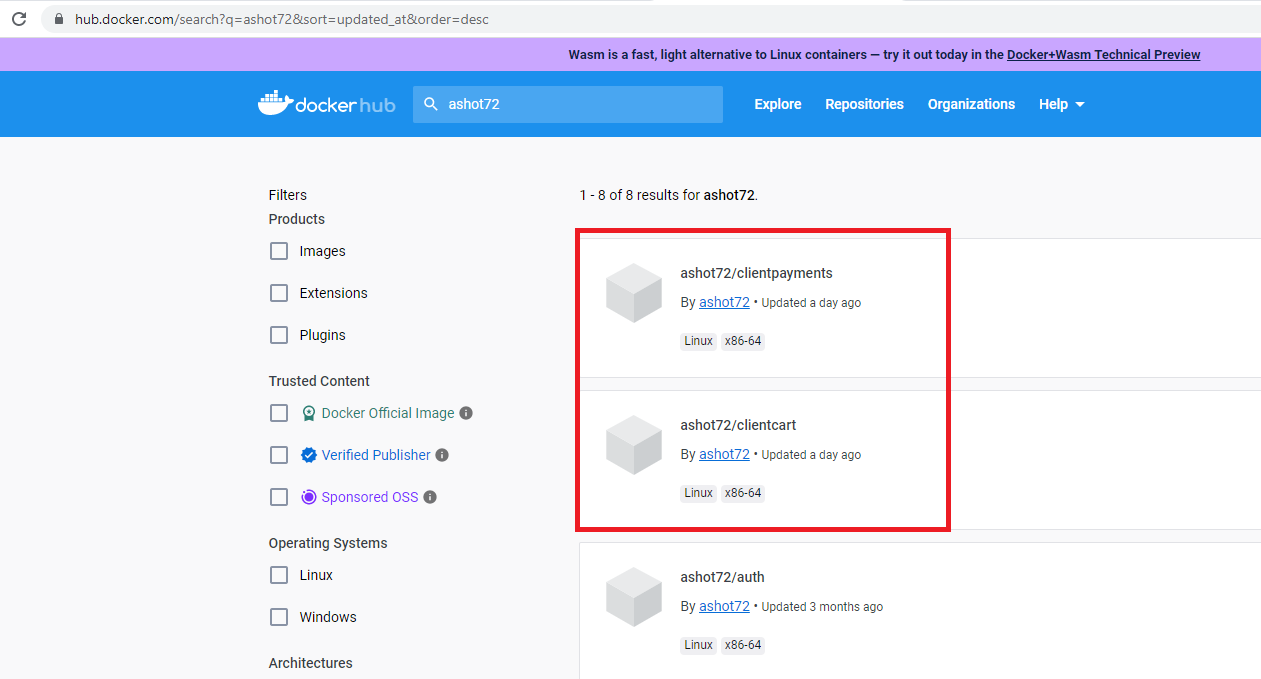Click the info icon beside Sponsored OSS
Screen dimensions: 1261x679
point(430,497)
